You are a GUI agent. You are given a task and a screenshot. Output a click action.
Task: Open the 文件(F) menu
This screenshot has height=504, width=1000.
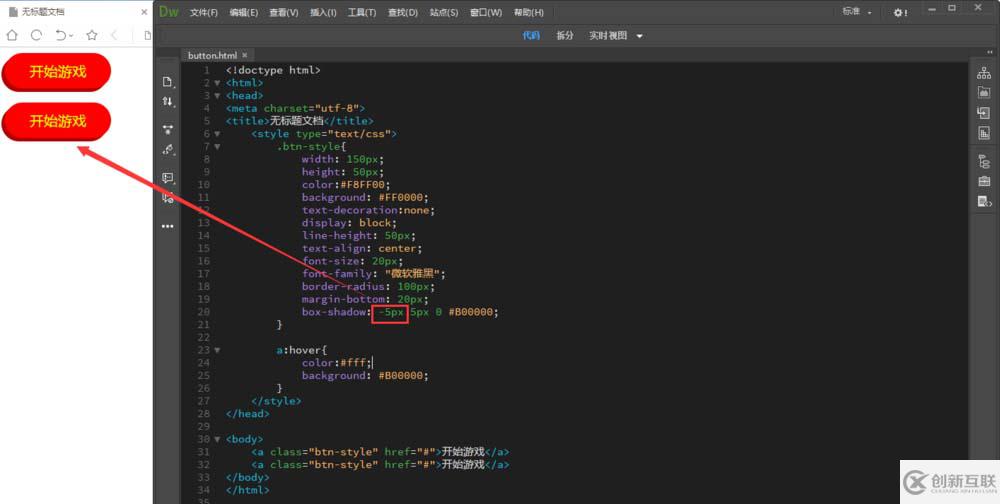pyautogui.click(x=203, y=13)
